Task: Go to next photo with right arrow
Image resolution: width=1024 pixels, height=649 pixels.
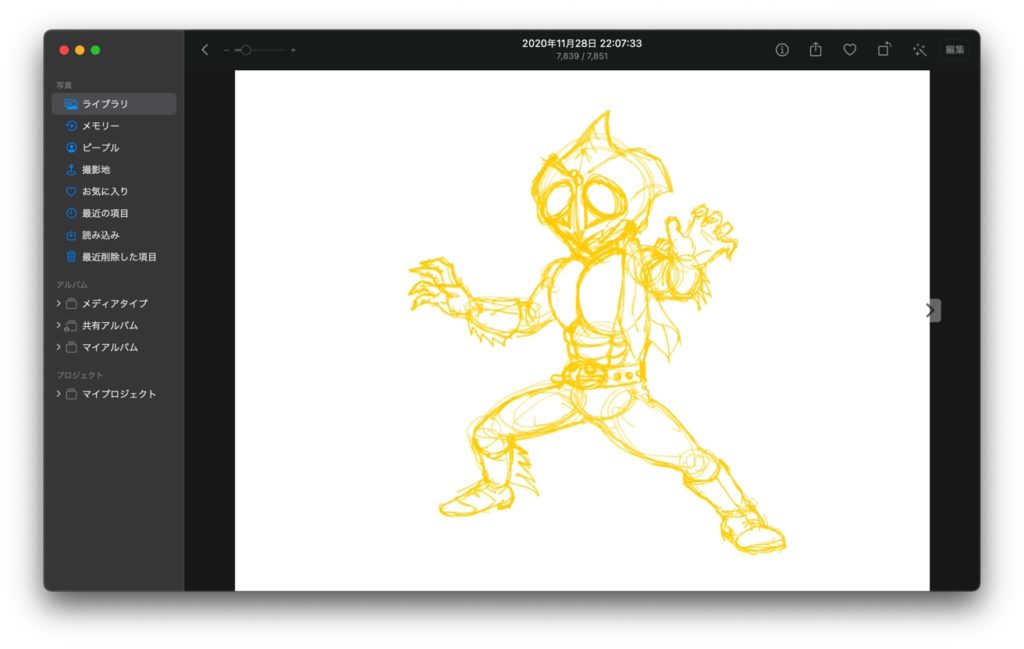Action: tap(931, 310)
